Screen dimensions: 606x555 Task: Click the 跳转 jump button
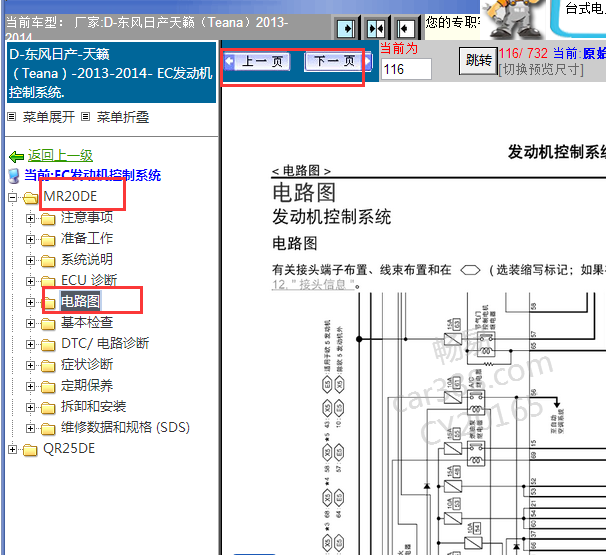[478, 60]
